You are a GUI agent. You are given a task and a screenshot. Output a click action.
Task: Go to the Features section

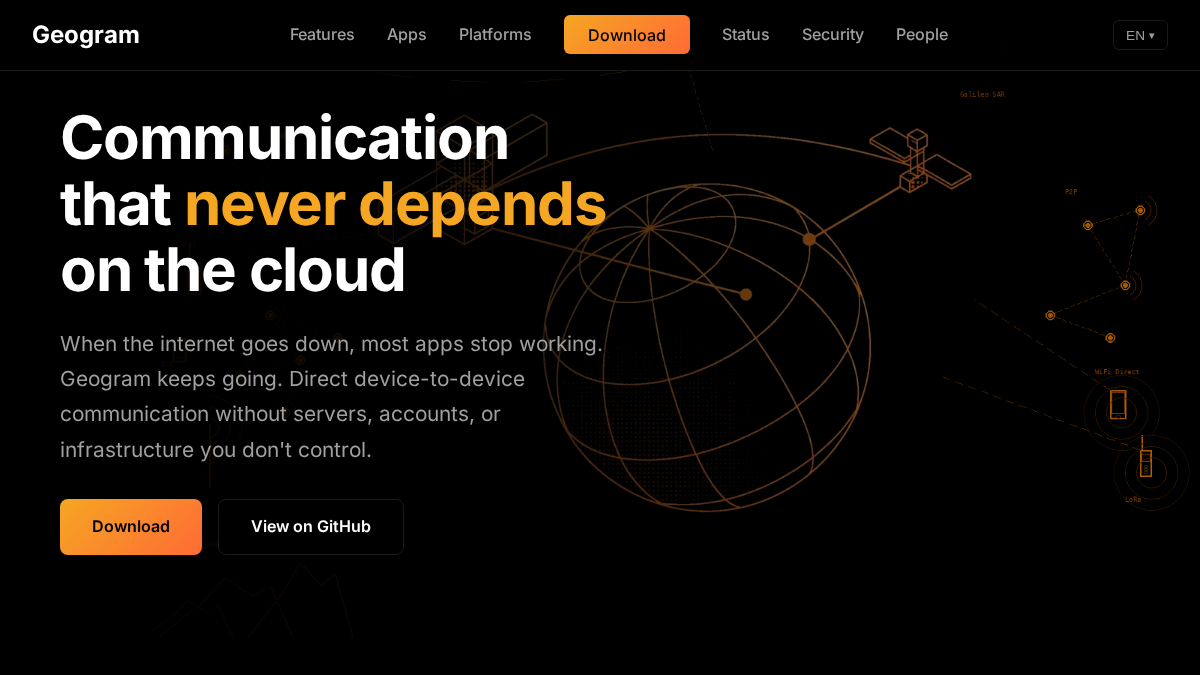click(322, 35)
